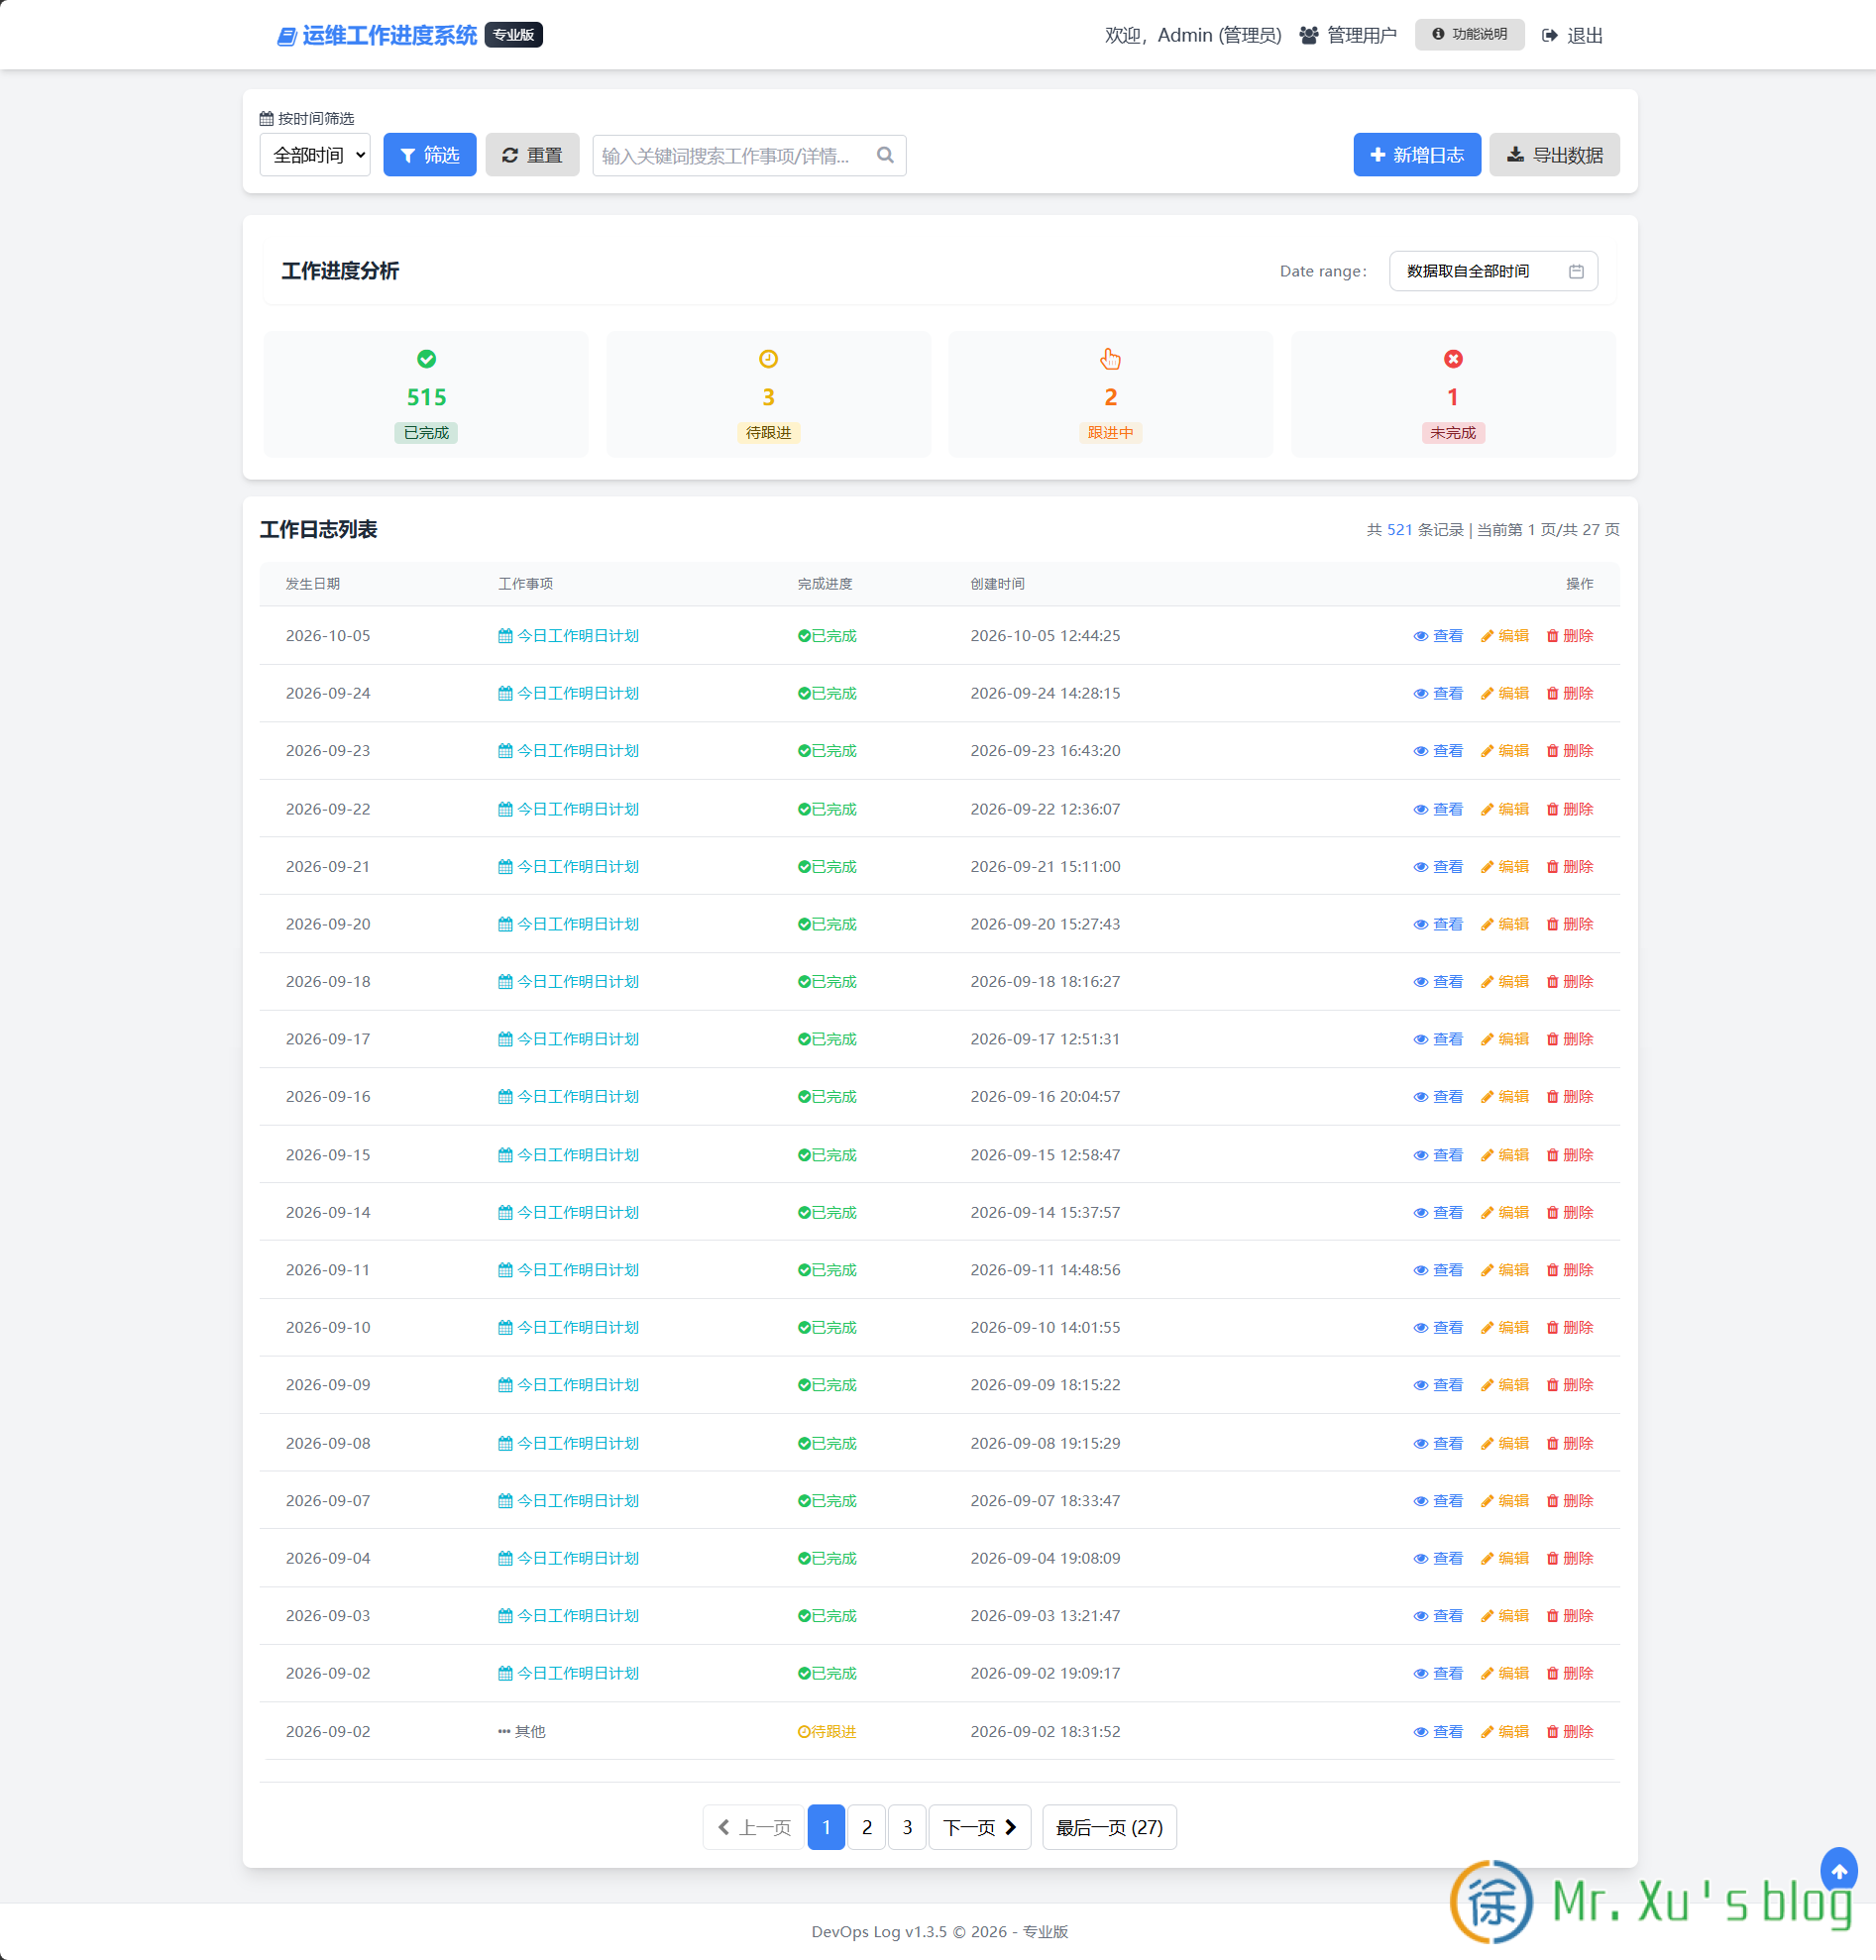View the 2026-09-22 log entry

pyautogui.click(x=1438, y=809)
